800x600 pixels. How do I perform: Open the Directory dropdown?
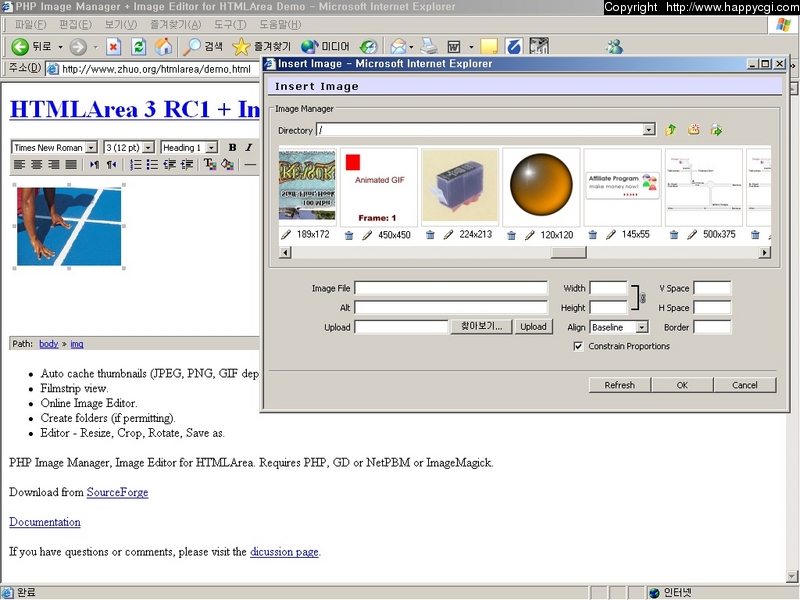[648, 130]
